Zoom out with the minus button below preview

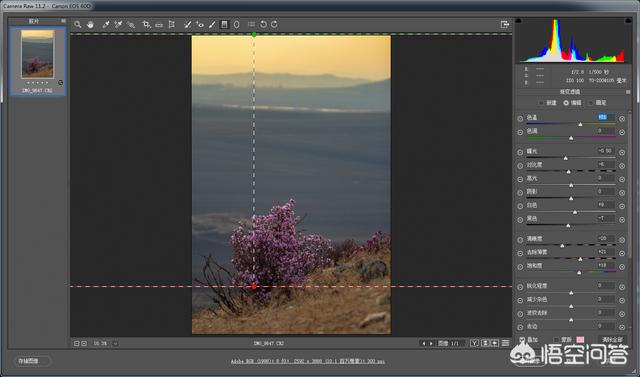click(76, 344)
